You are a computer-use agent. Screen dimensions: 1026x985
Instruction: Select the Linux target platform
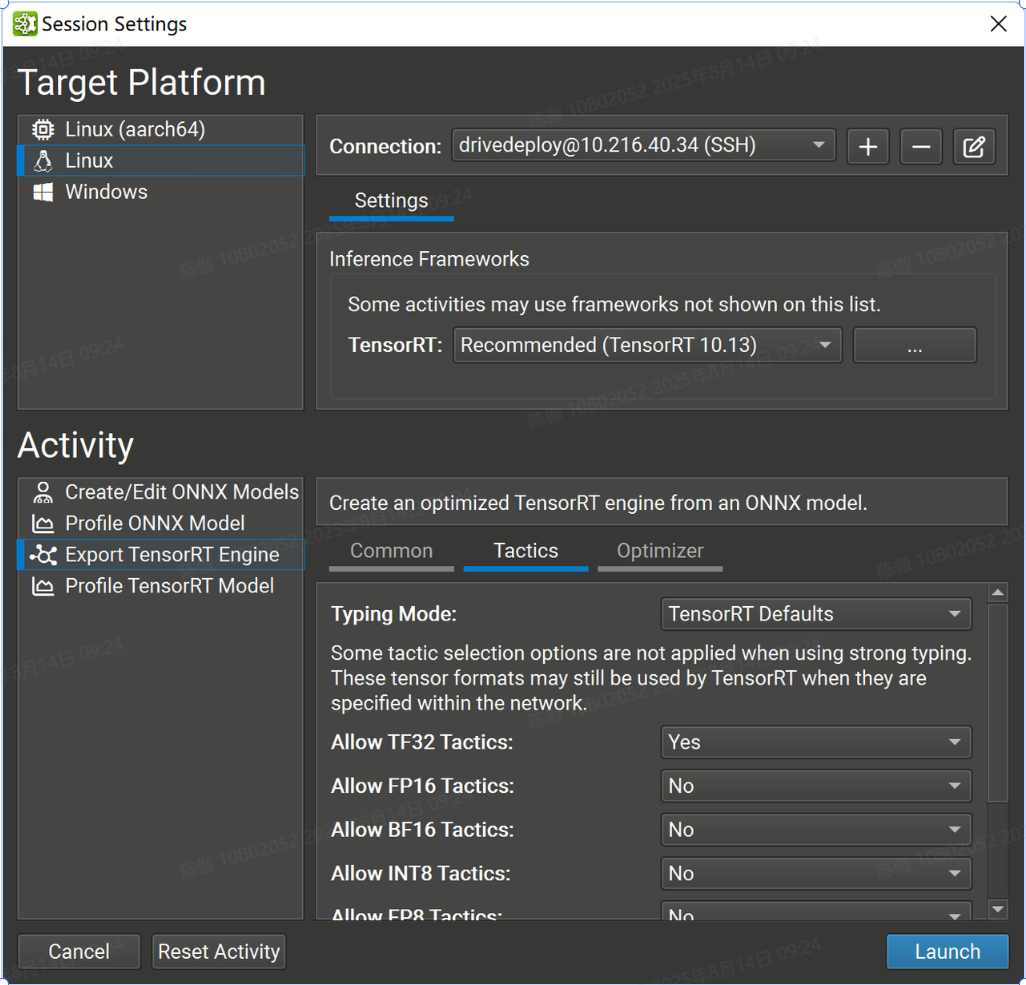point(160,160)
